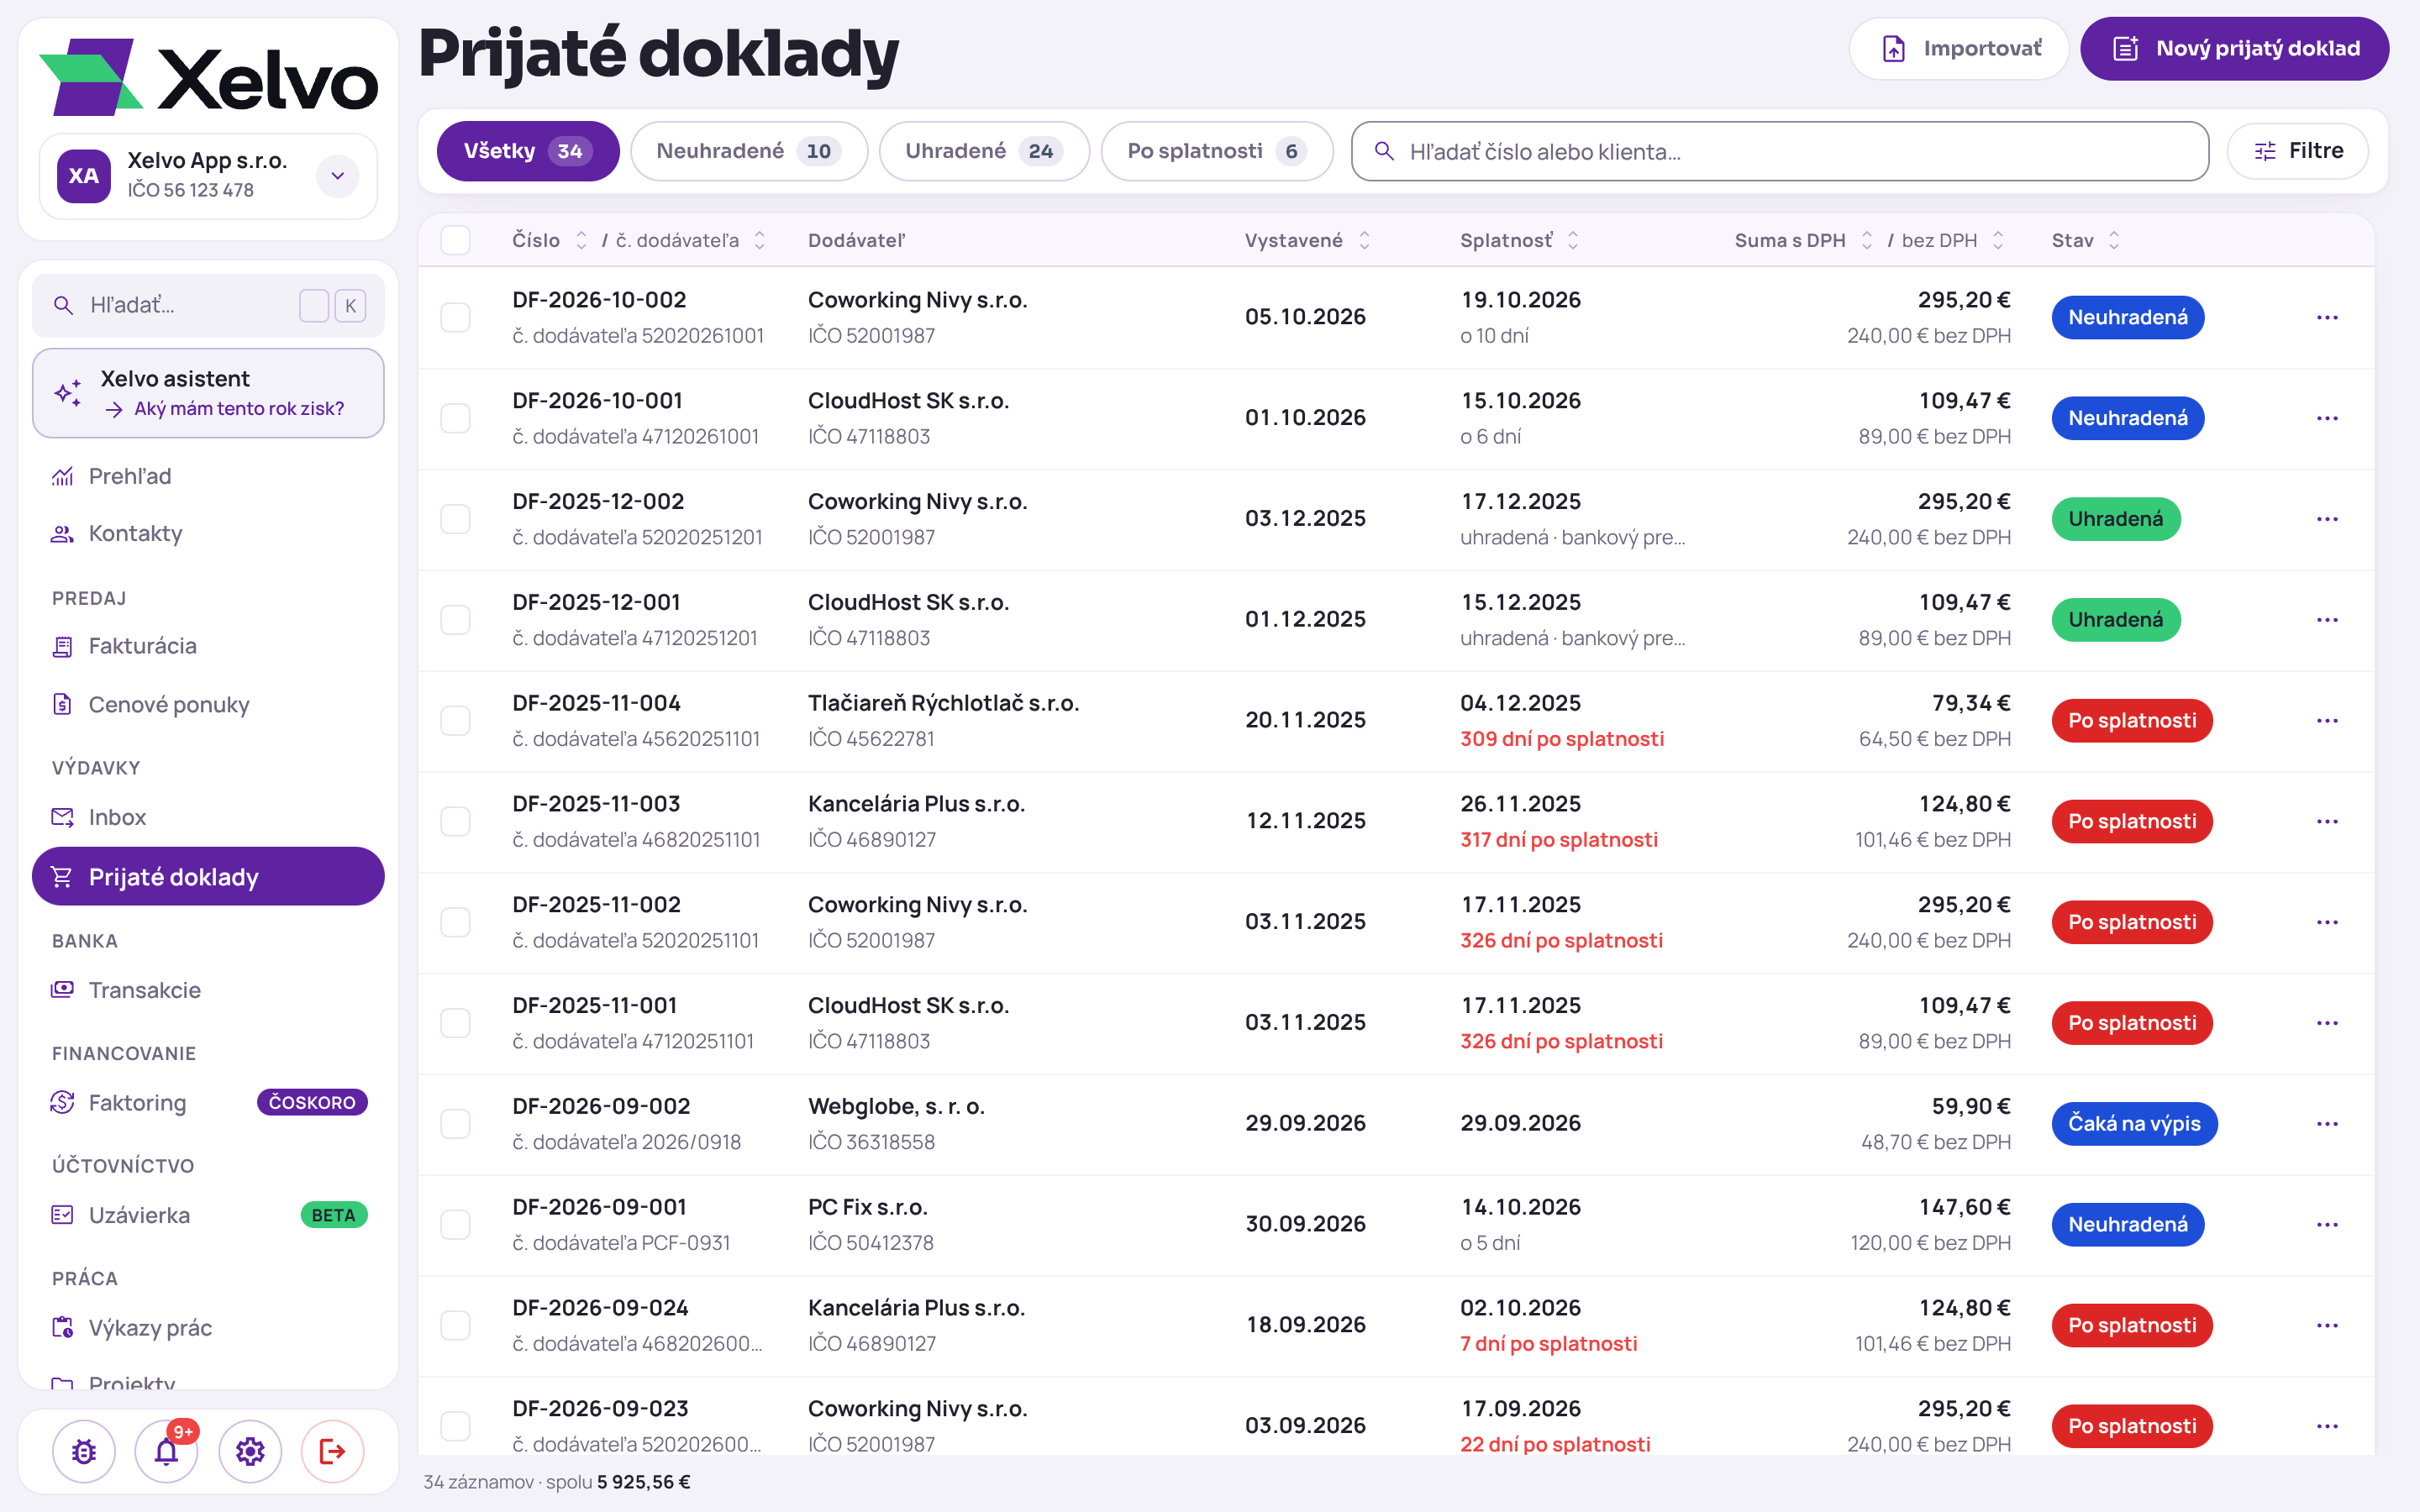Open three-dot menu for DF-2025-11-003

tap(2327, 821)
